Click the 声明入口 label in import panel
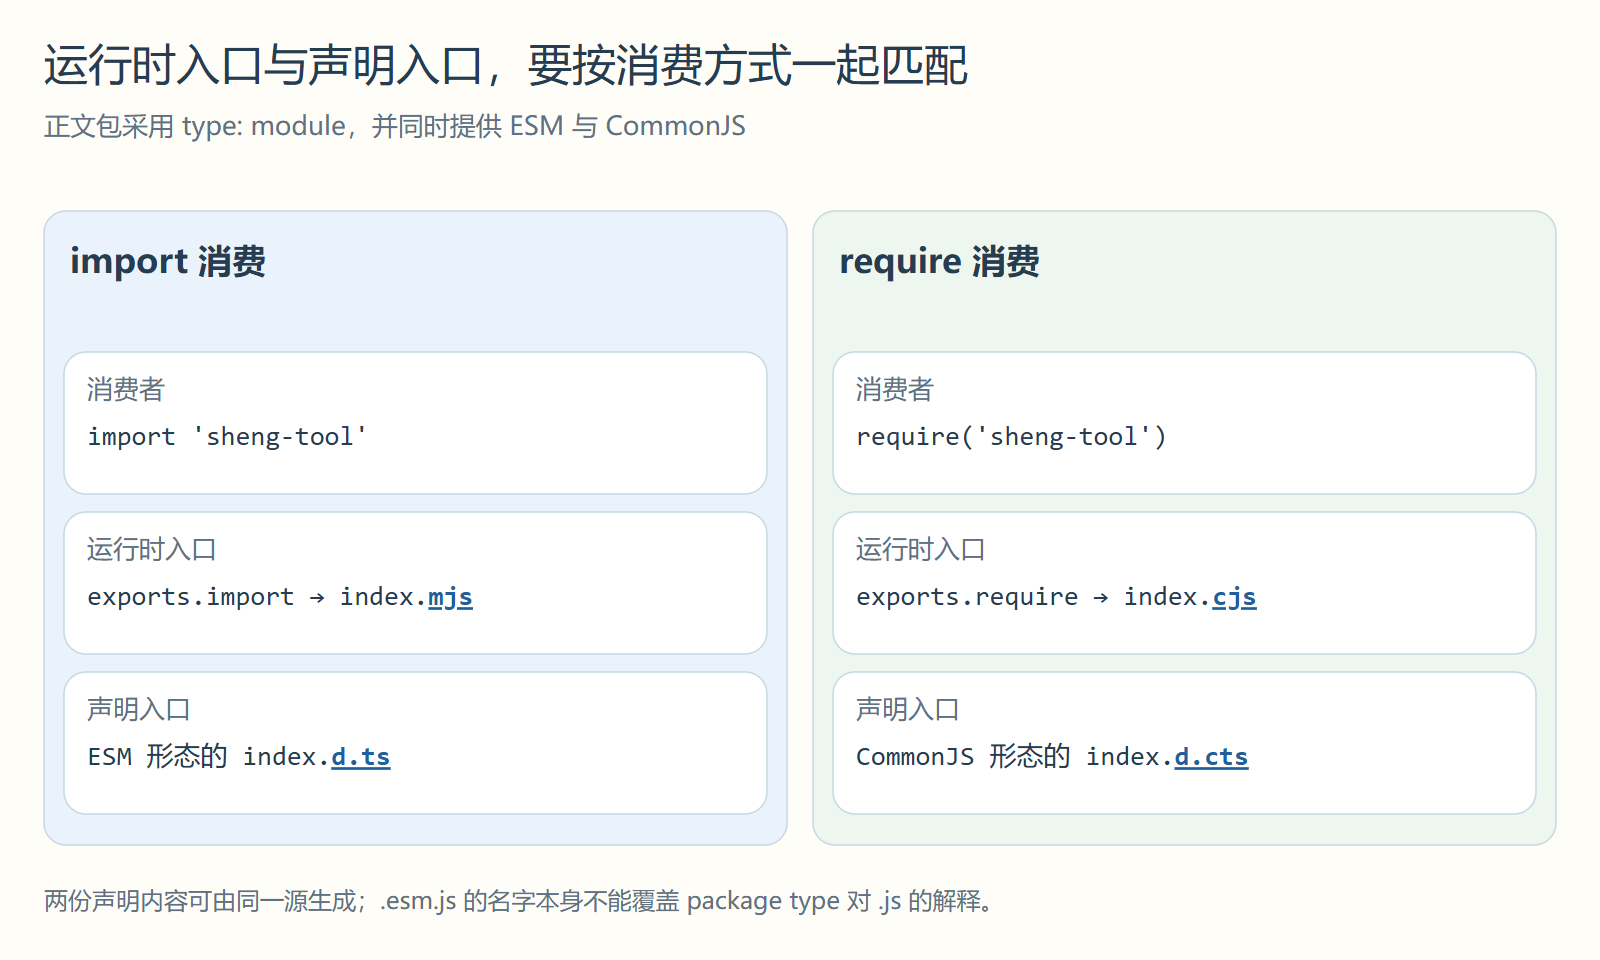 coord(138,709)
